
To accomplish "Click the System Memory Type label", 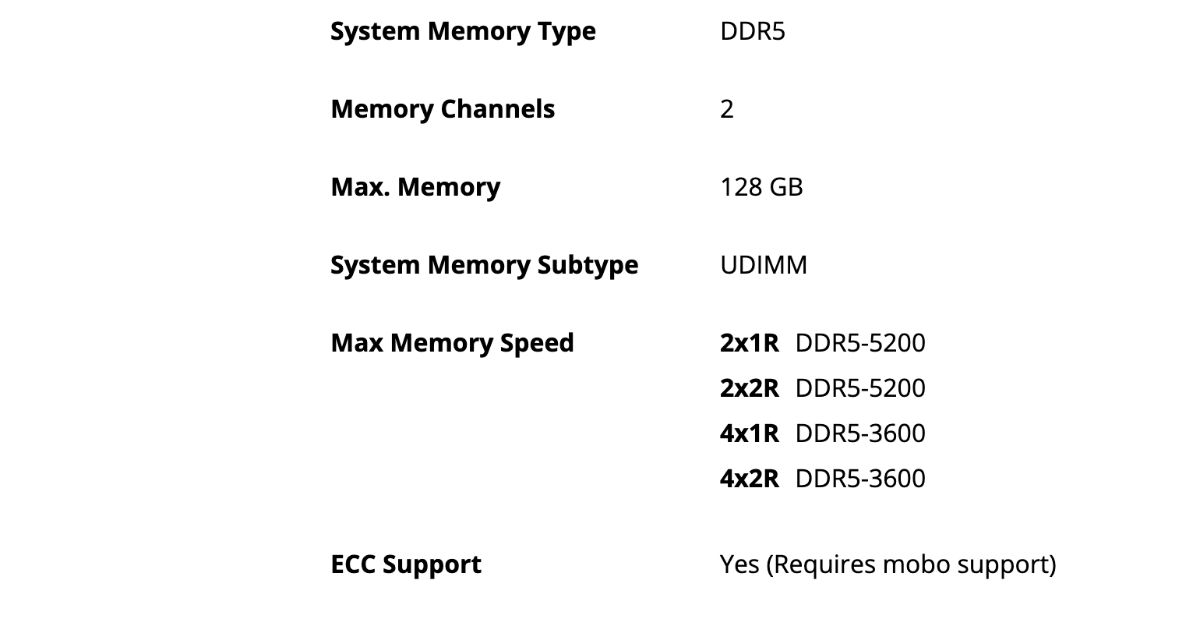I will tap(463, 31).
